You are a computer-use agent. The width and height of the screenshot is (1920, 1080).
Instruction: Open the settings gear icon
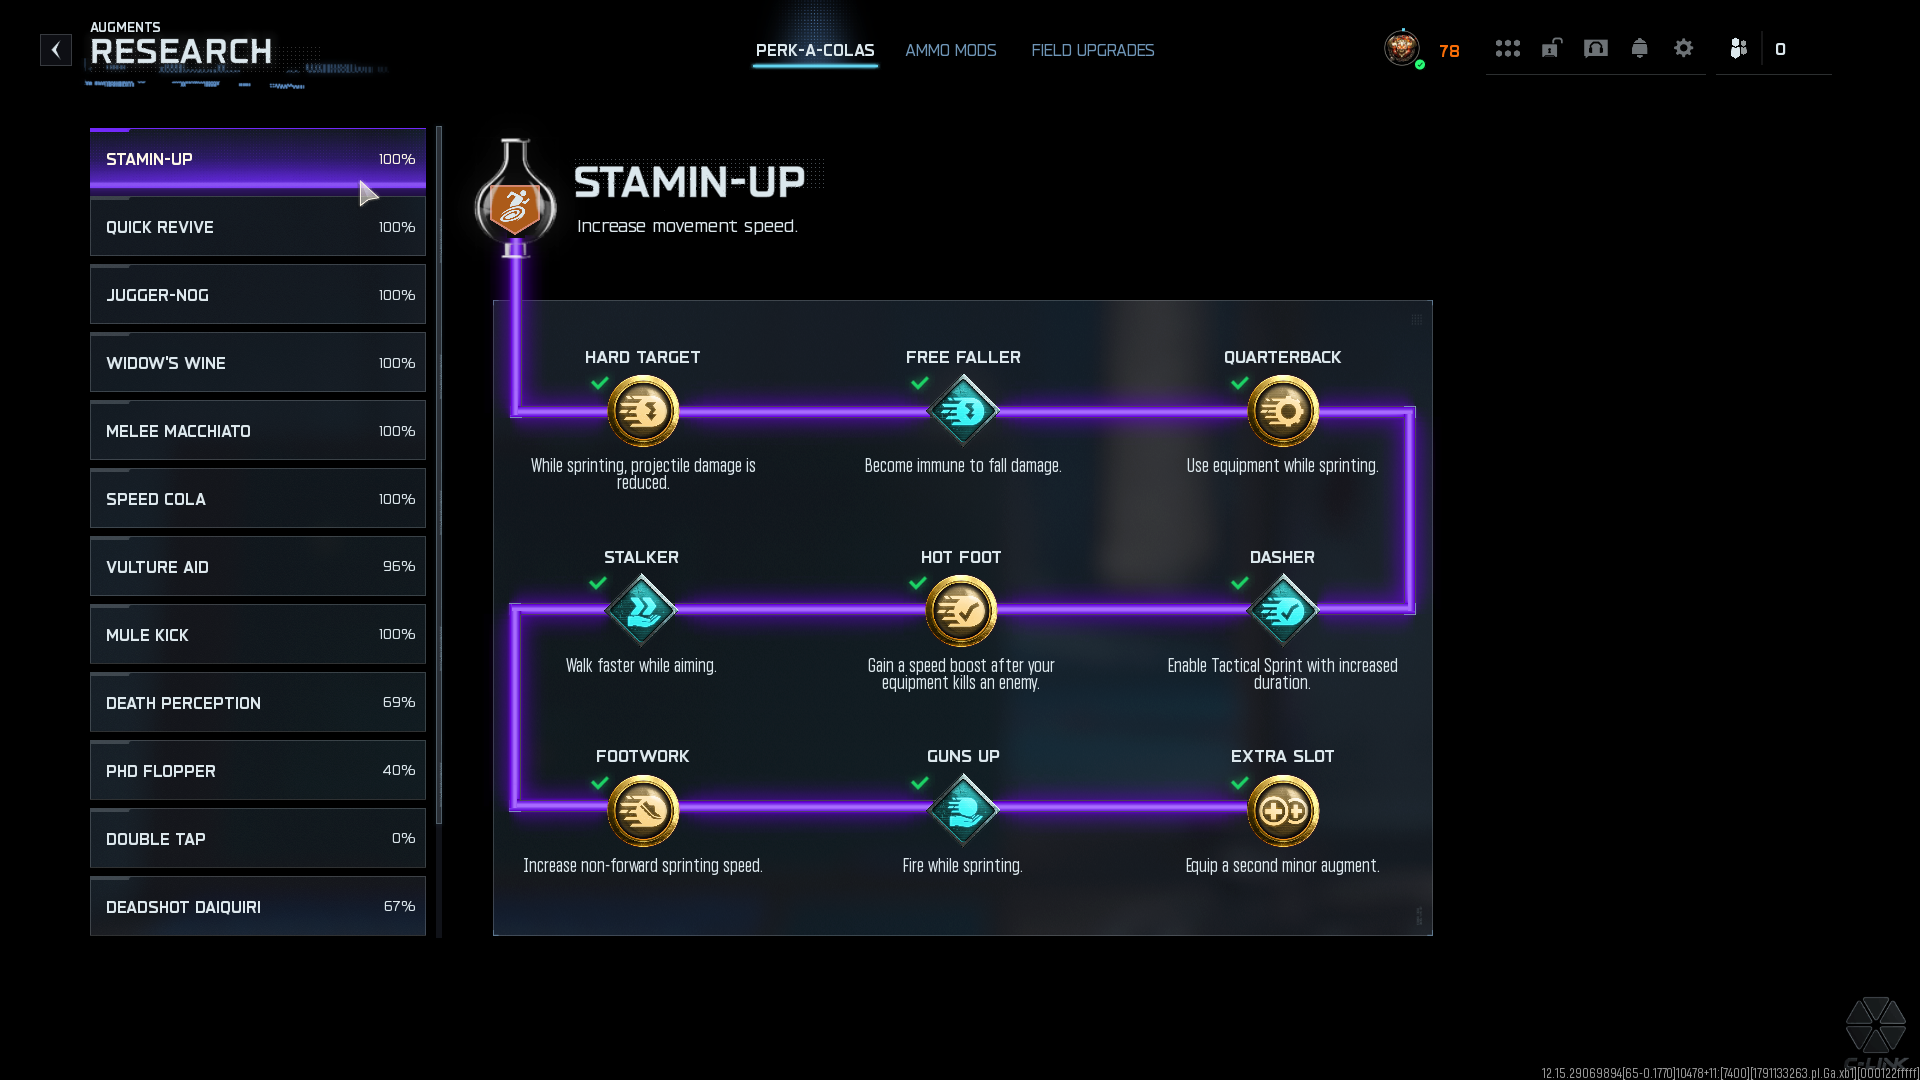pos(1684,48)
